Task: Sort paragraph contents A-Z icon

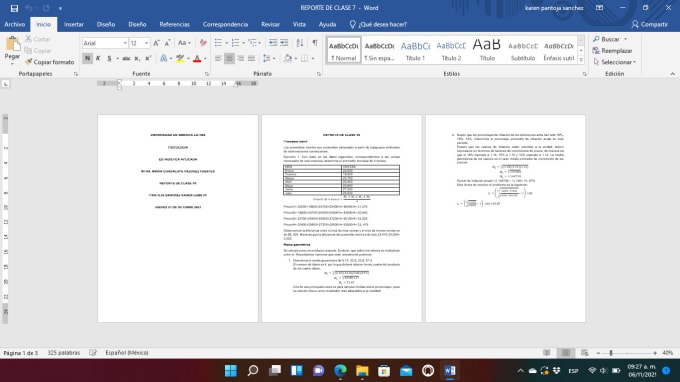Action: click(300, 42)
